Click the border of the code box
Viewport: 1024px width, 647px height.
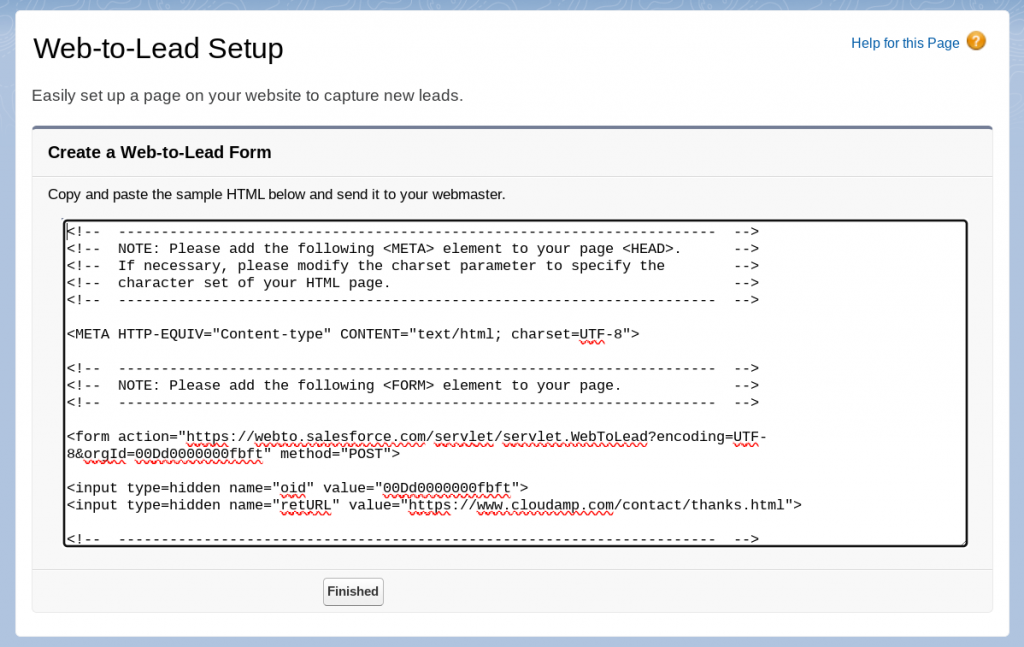(514, 220)
